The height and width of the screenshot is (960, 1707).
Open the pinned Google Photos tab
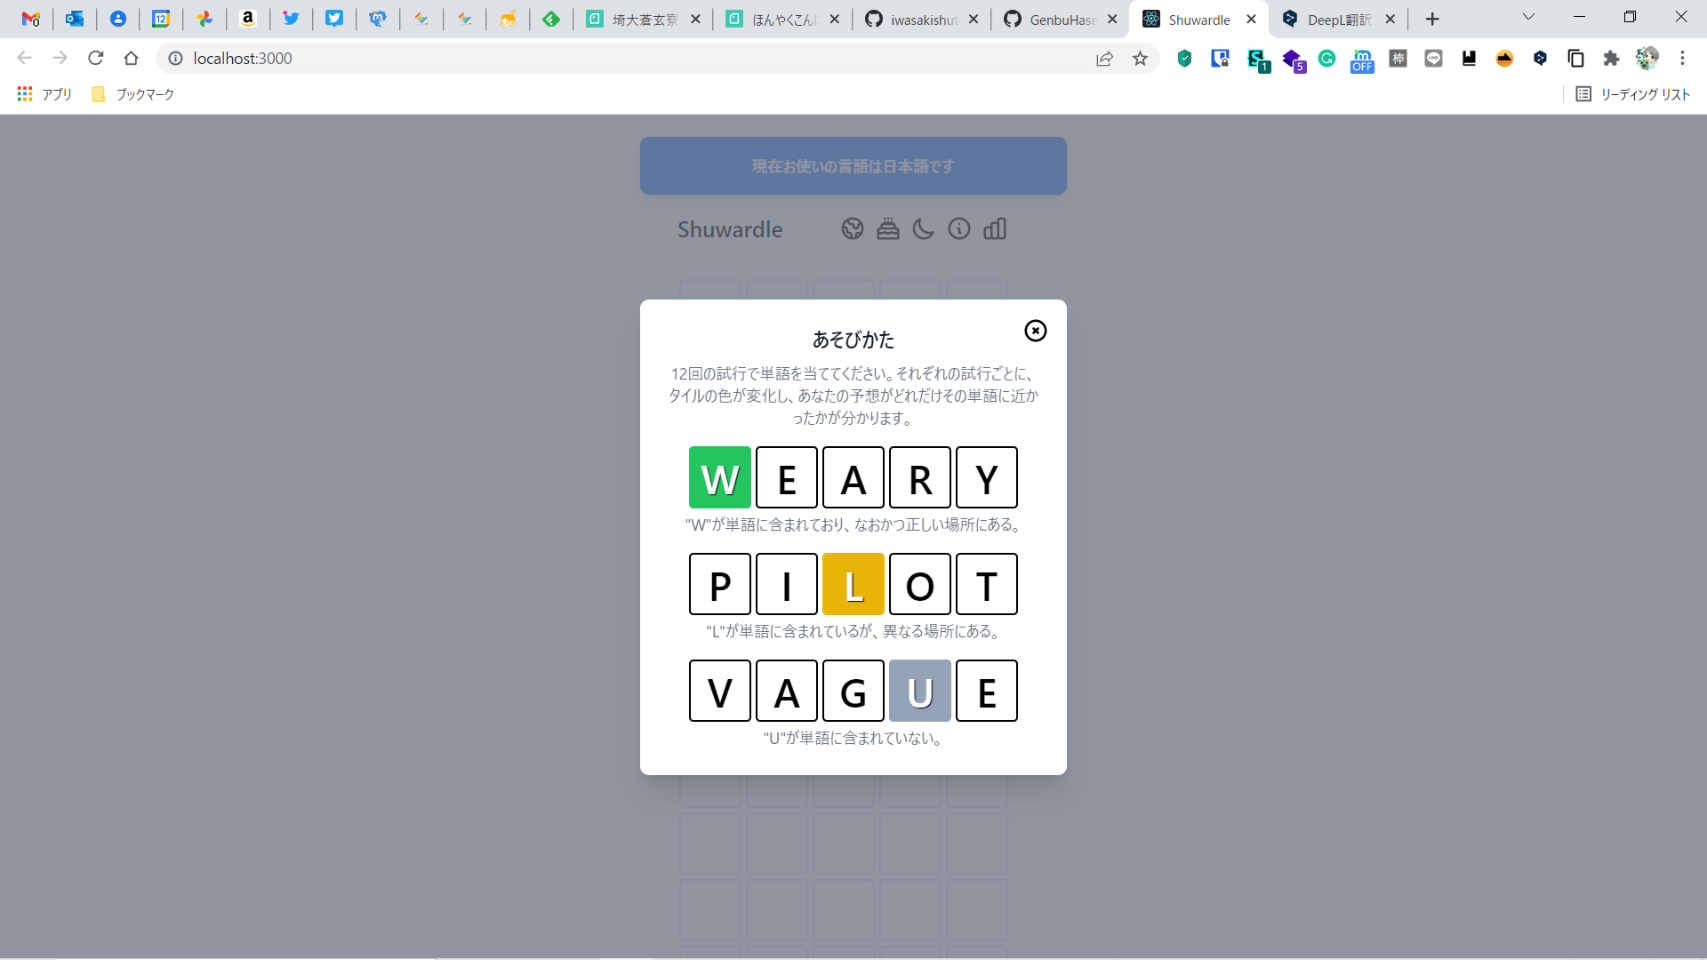pos(204,19)
